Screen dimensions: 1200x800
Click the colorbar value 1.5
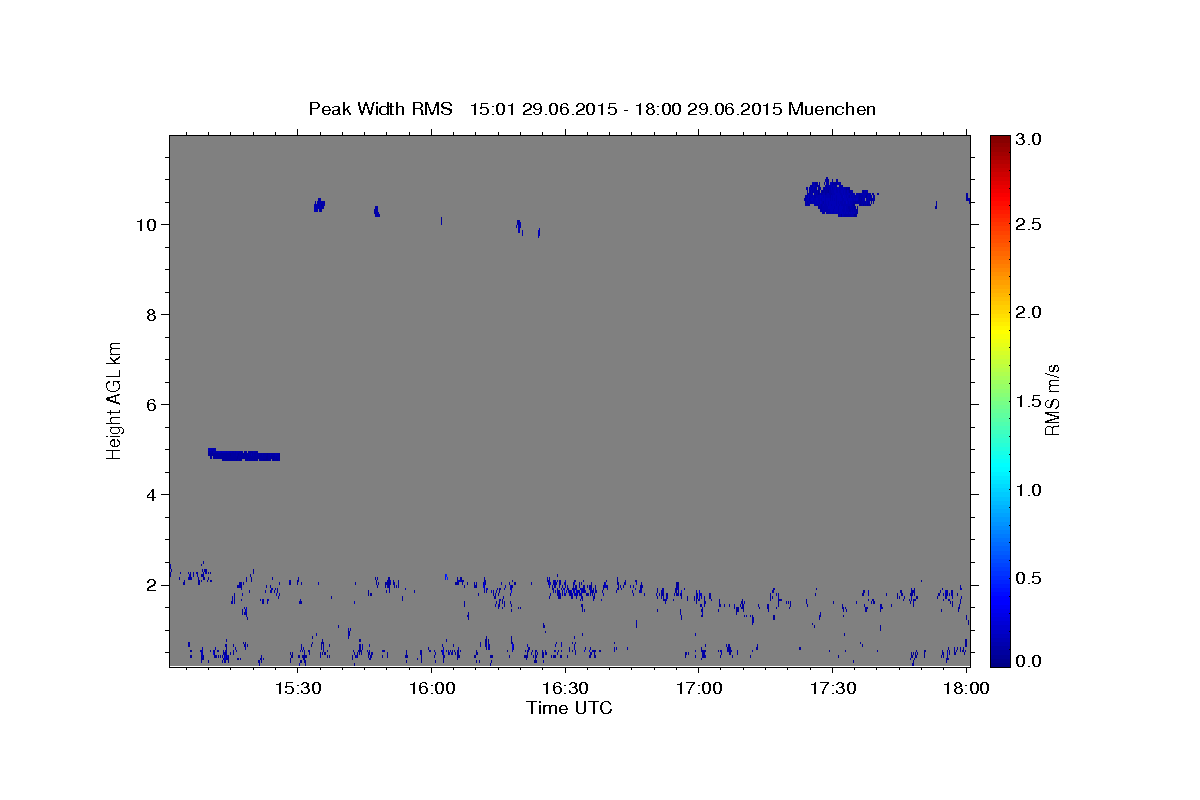coord(1030,401)
